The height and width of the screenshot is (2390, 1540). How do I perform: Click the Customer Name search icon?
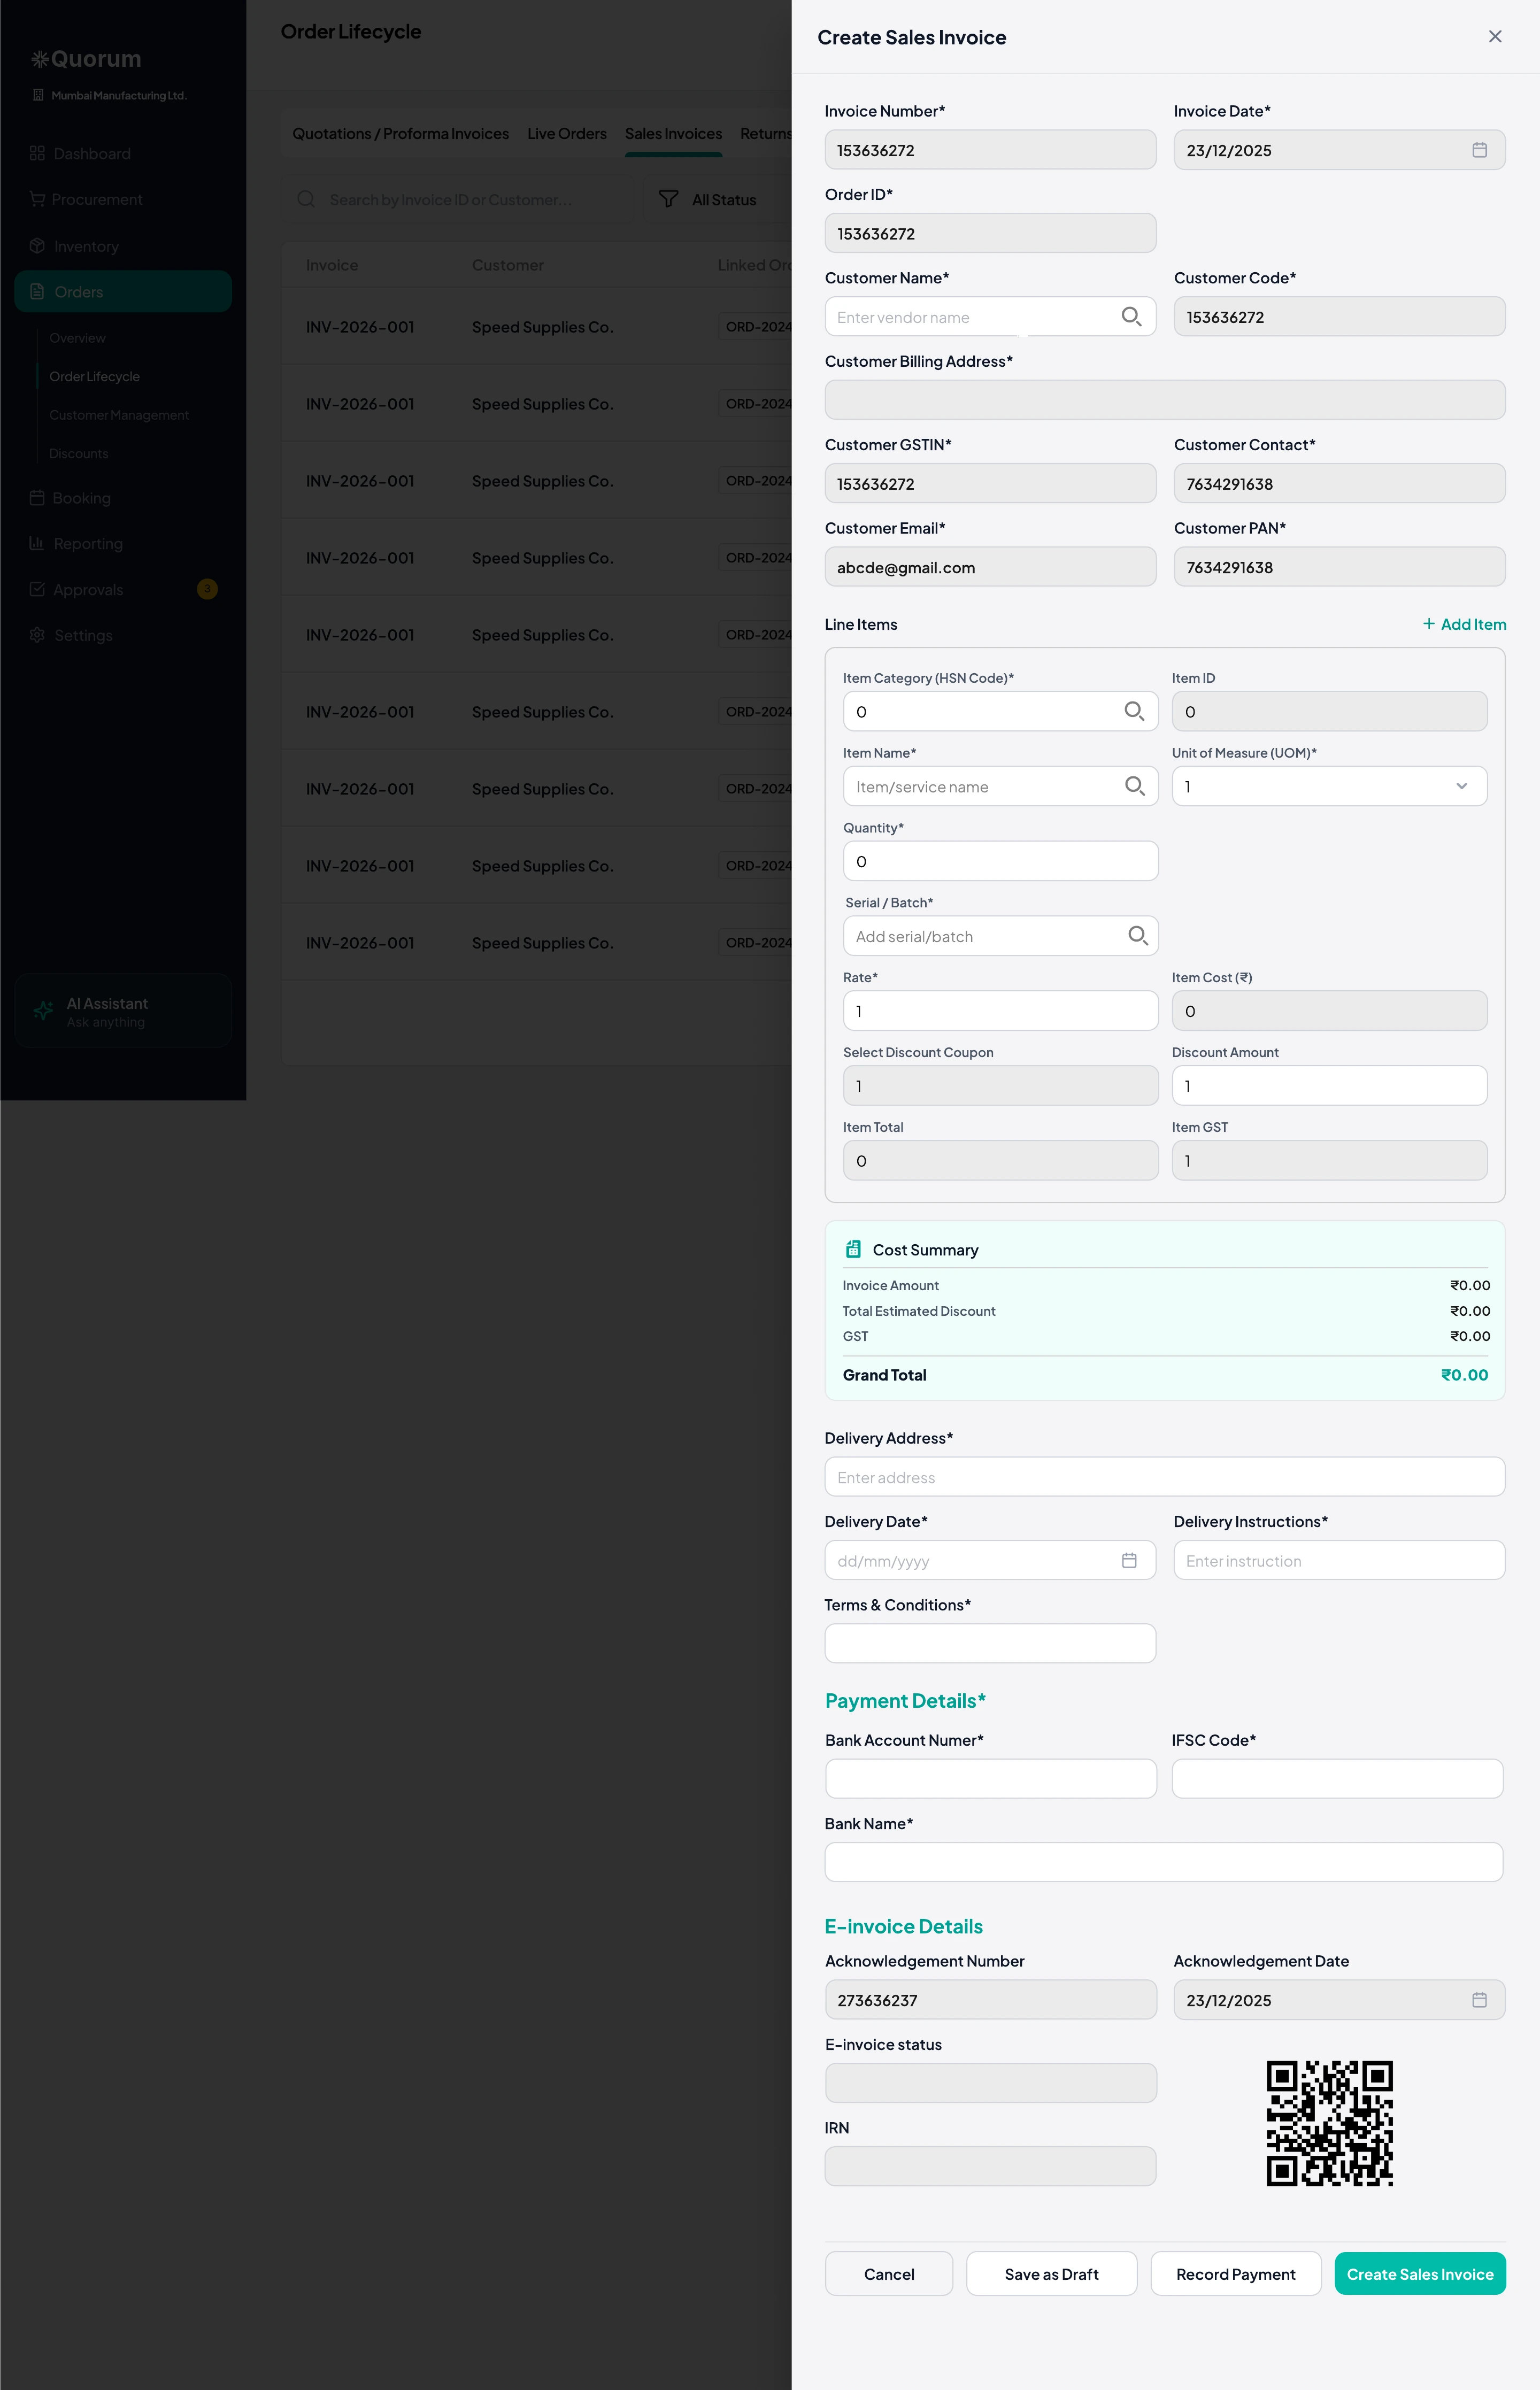pyautogui.click(x=1131, y=317)
